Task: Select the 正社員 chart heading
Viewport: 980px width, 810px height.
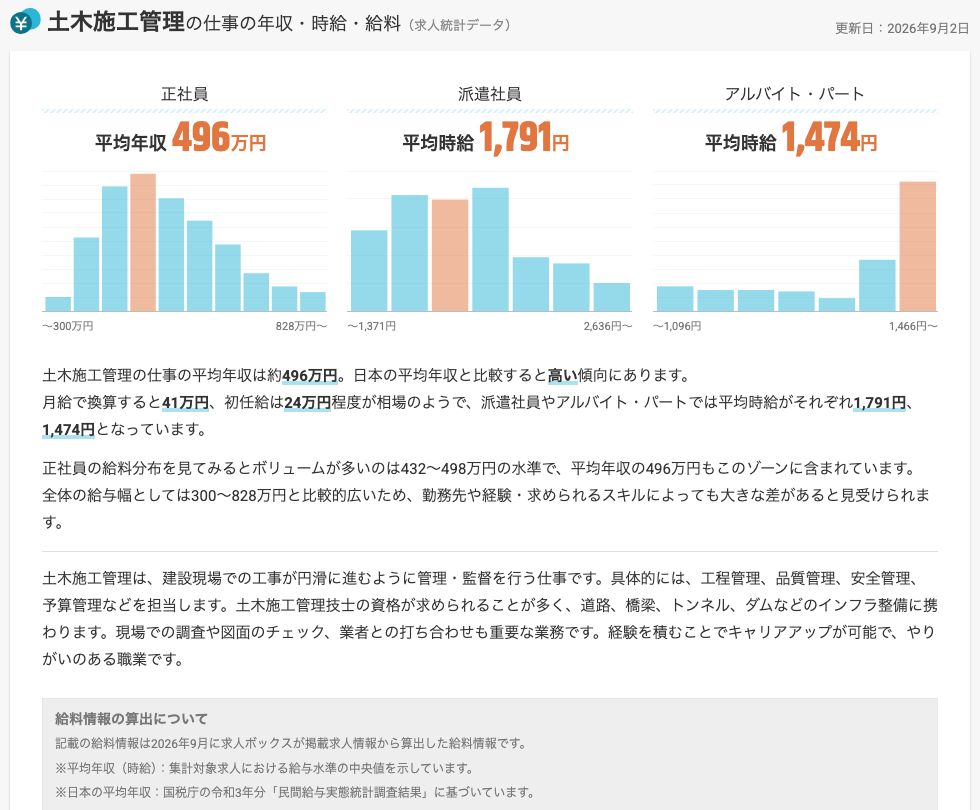Action: click(x=184, y=94)
